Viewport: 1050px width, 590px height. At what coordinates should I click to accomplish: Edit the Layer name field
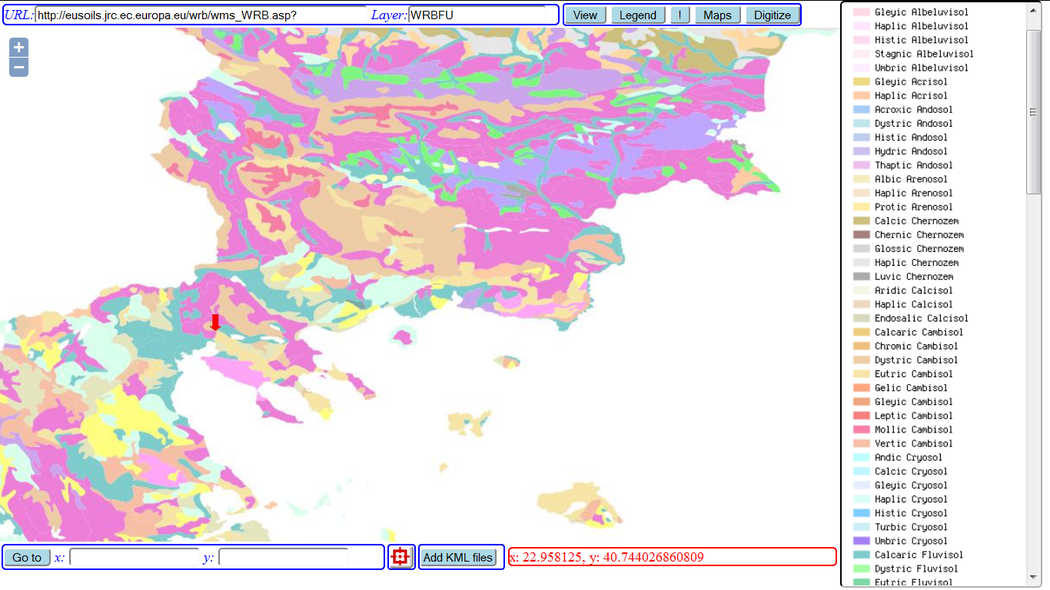482,15
